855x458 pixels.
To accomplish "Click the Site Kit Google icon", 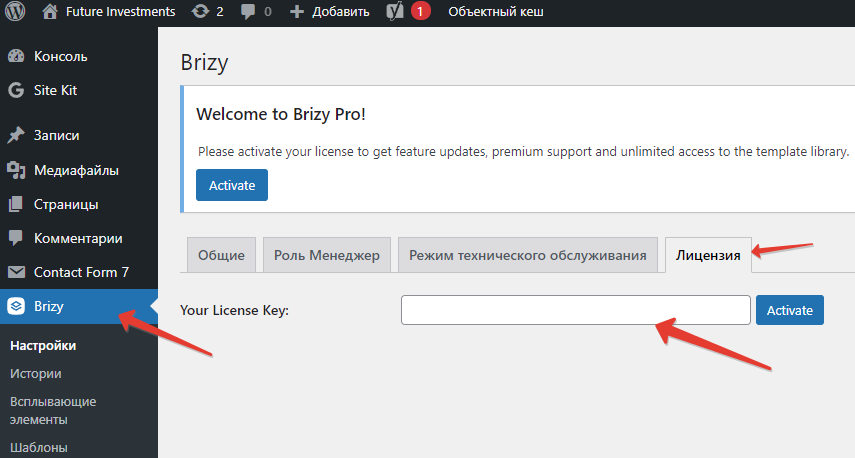I will pos(16,90).
